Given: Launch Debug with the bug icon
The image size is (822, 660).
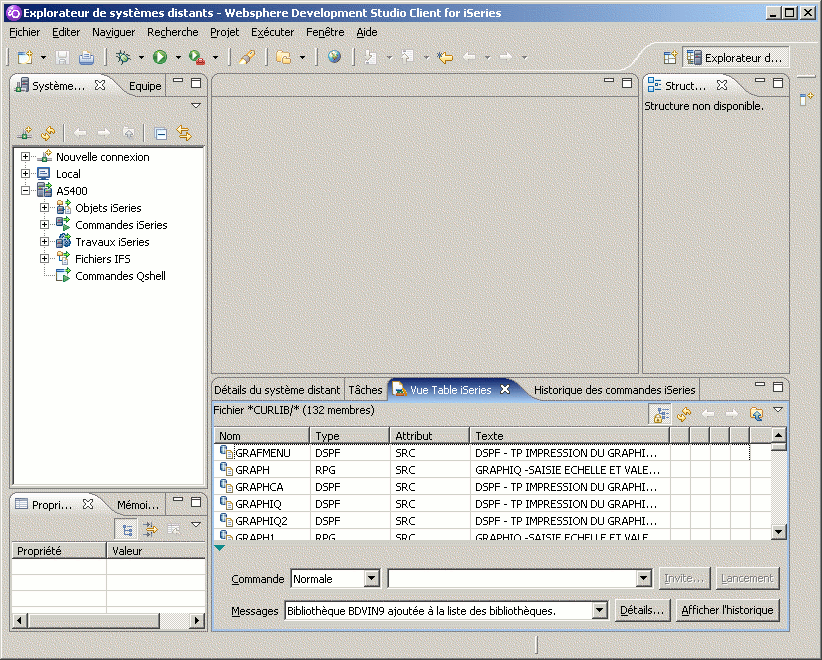Looking at the screenshot, I should [123, 57].
